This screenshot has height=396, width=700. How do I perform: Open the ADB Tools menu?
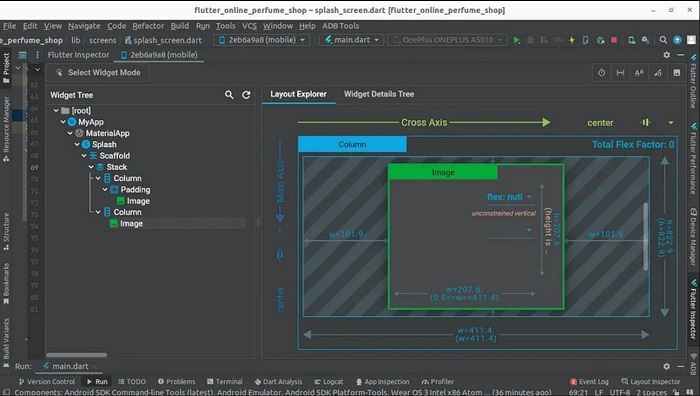point(340,26)
